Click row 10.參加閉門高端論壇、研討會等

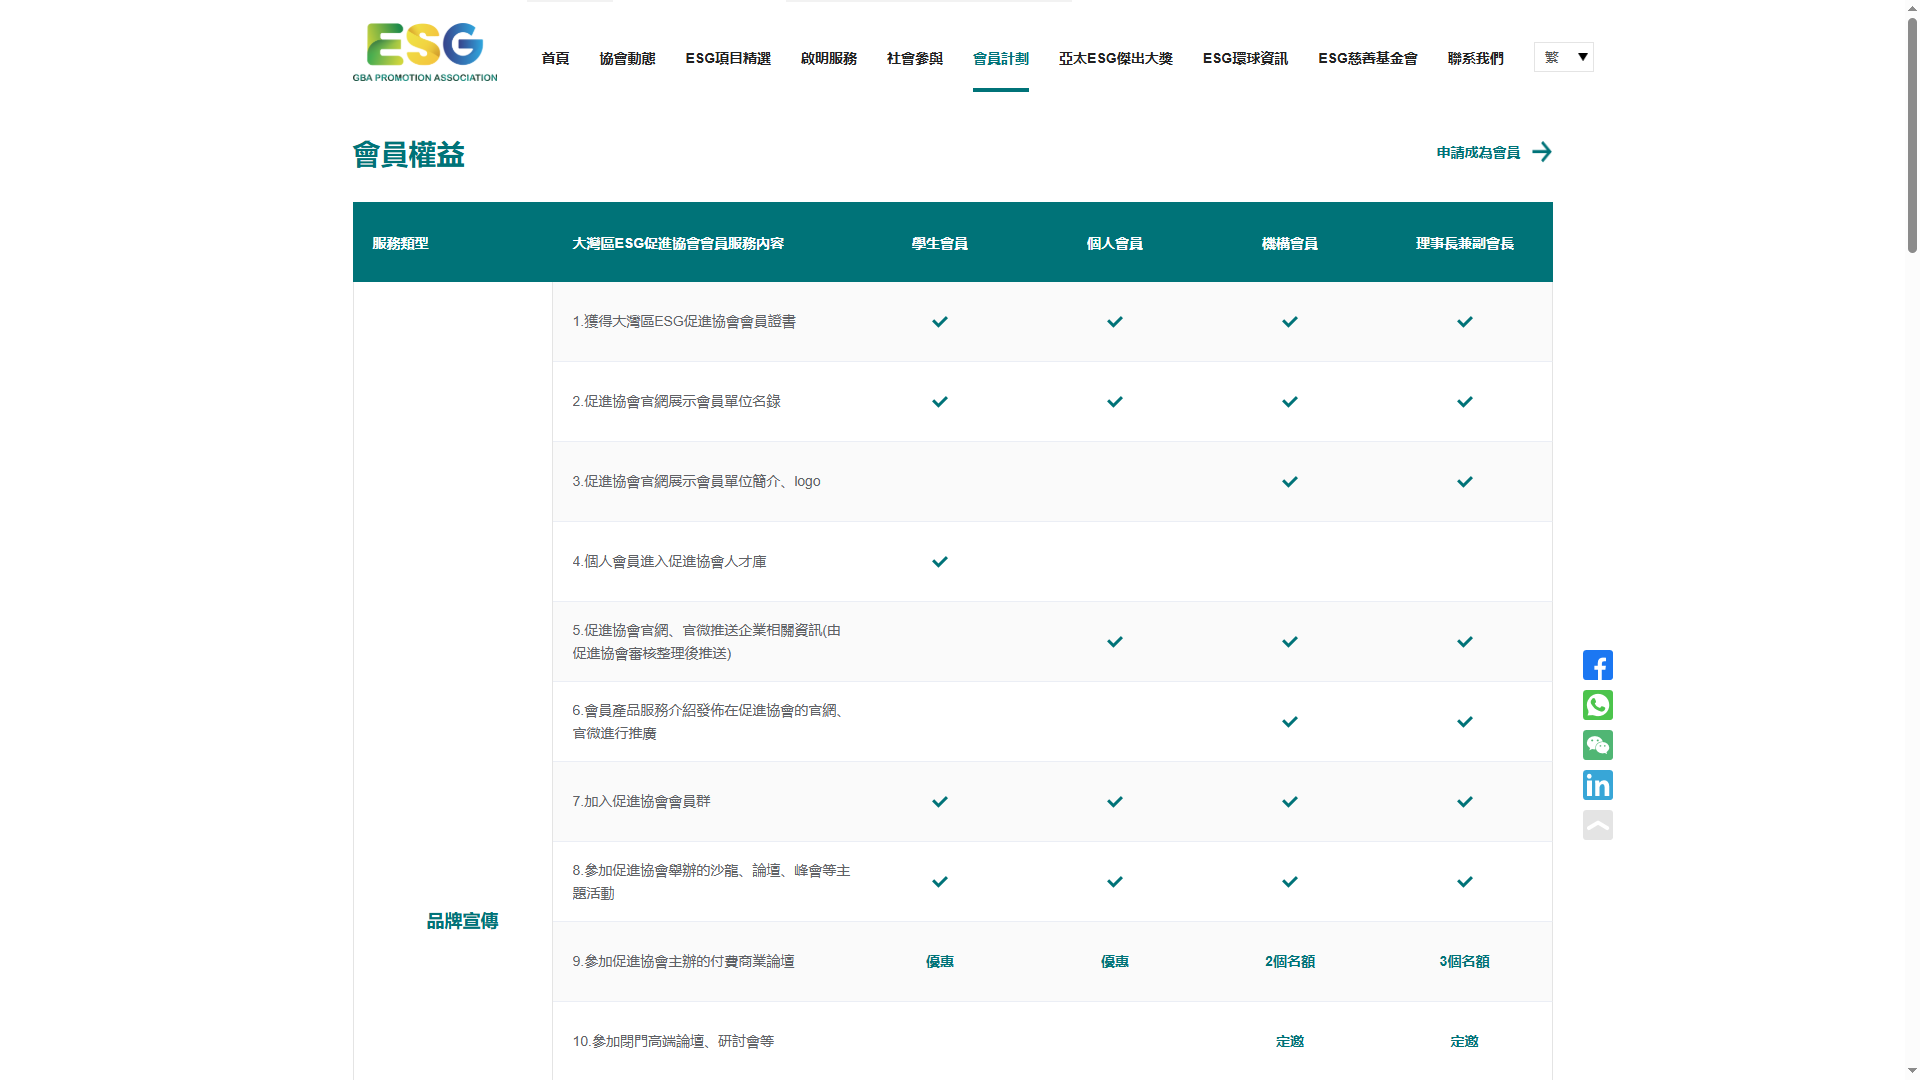tap(1052, 1041)
